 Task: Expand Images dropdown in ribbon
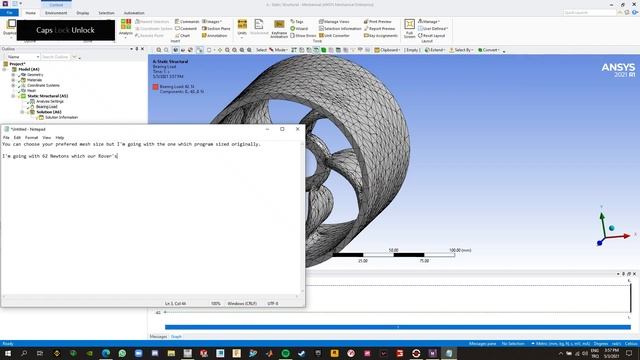[212, 21]
